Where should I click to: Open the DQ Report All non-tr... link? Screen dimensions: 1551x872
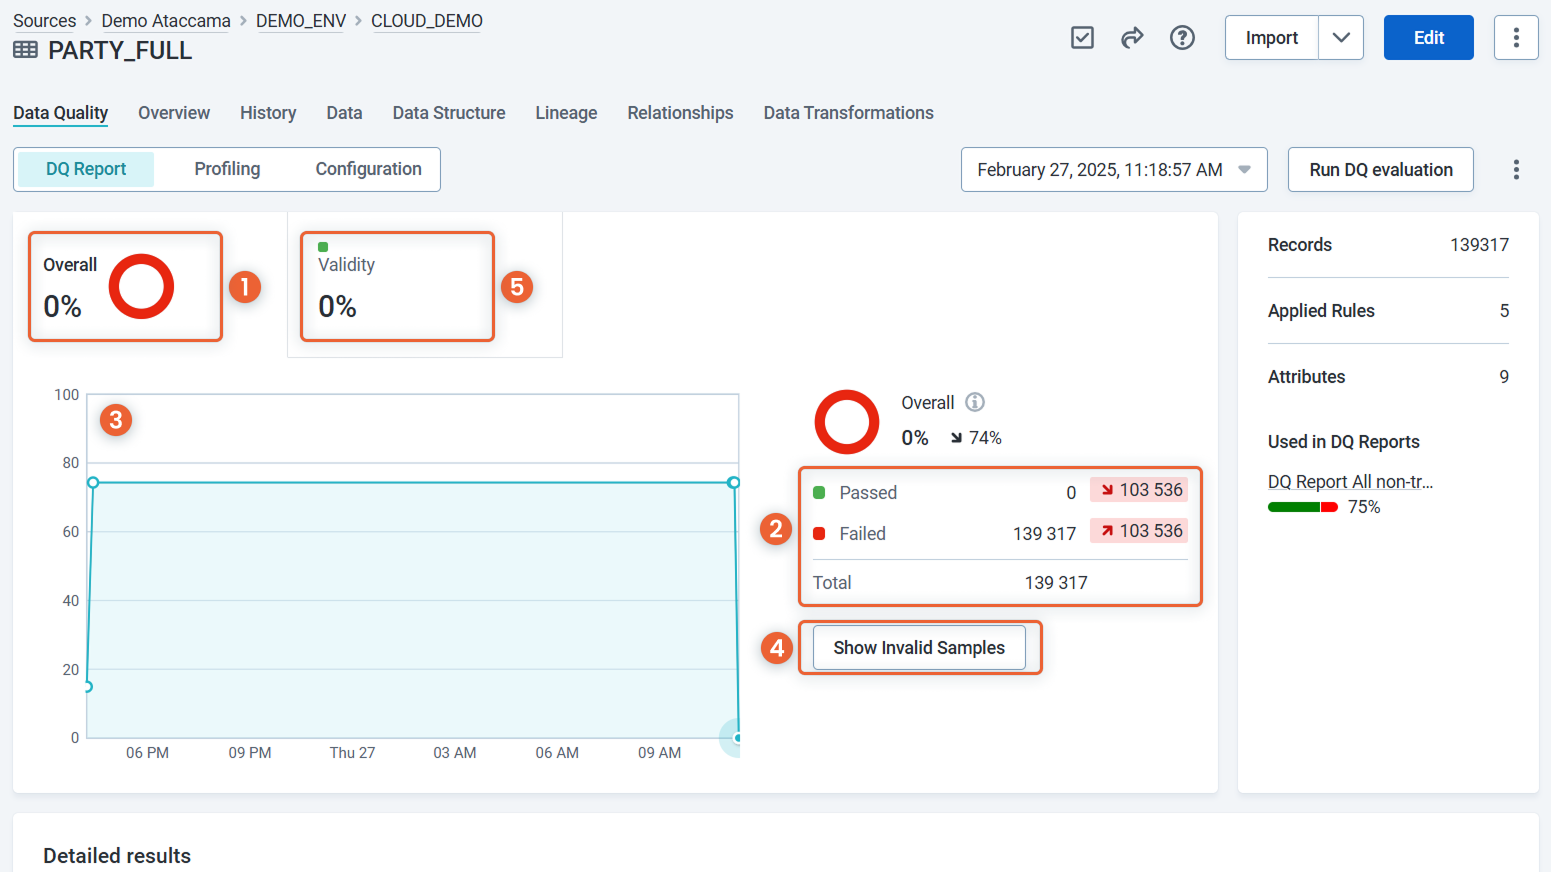(1350, 482)
